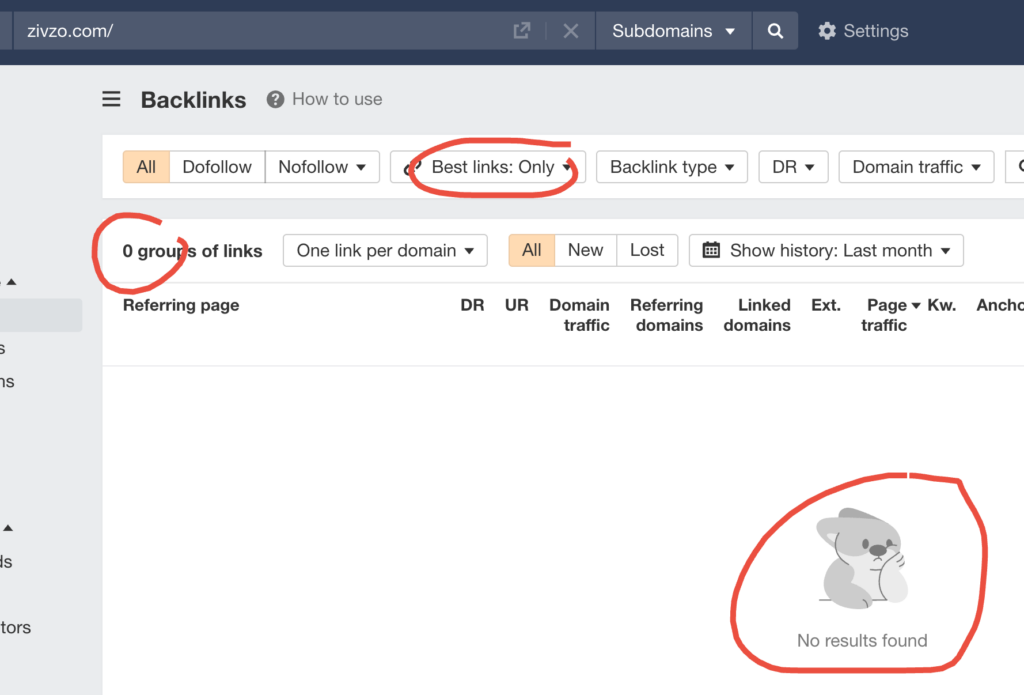Click the No results found message

[862, 641]
